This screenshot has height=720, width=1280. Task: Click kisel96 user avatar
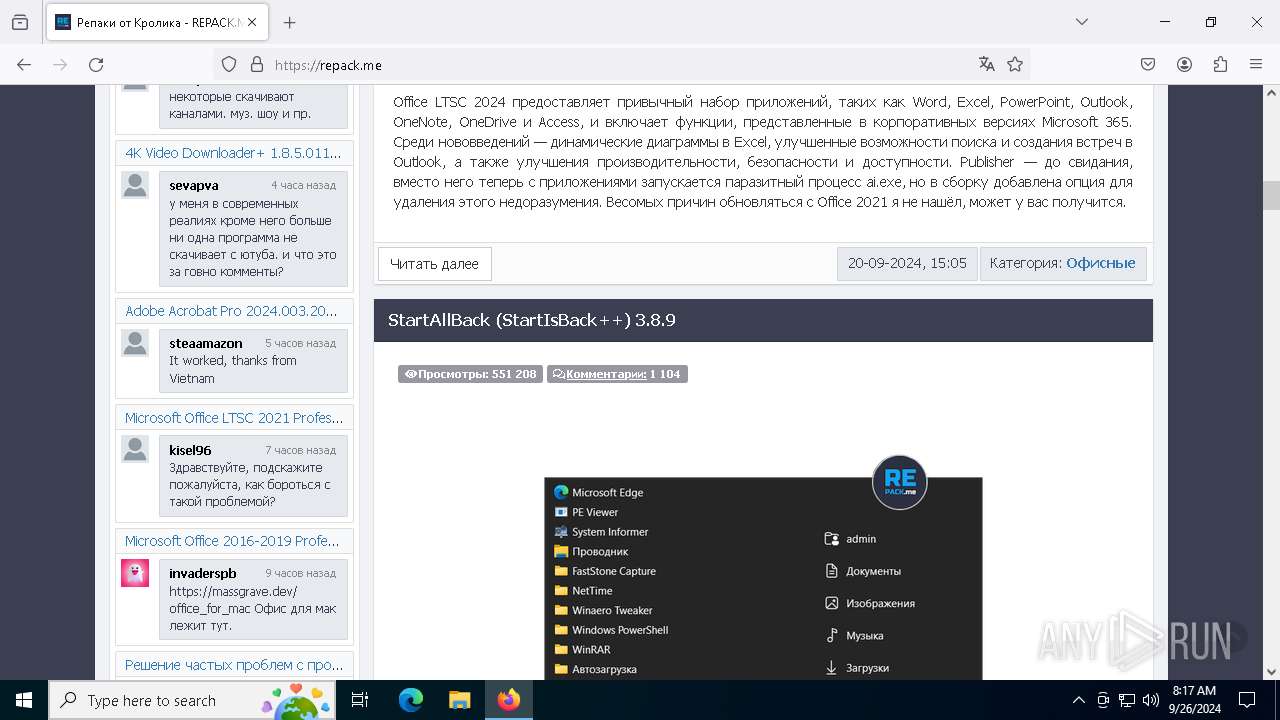[135, 449]
